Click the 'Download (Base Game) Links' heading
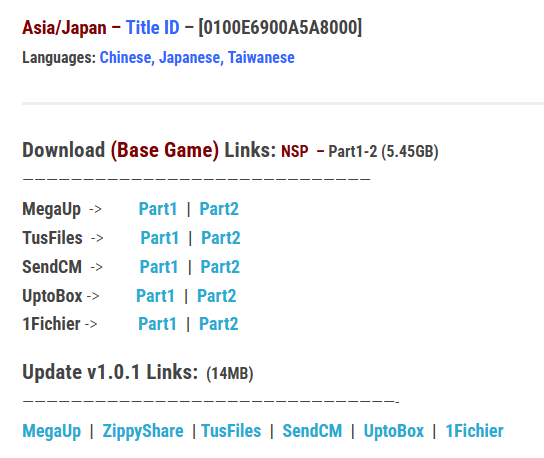Image resolution: width=544 pixels, height=458 pixels. [x=149, y=150]
